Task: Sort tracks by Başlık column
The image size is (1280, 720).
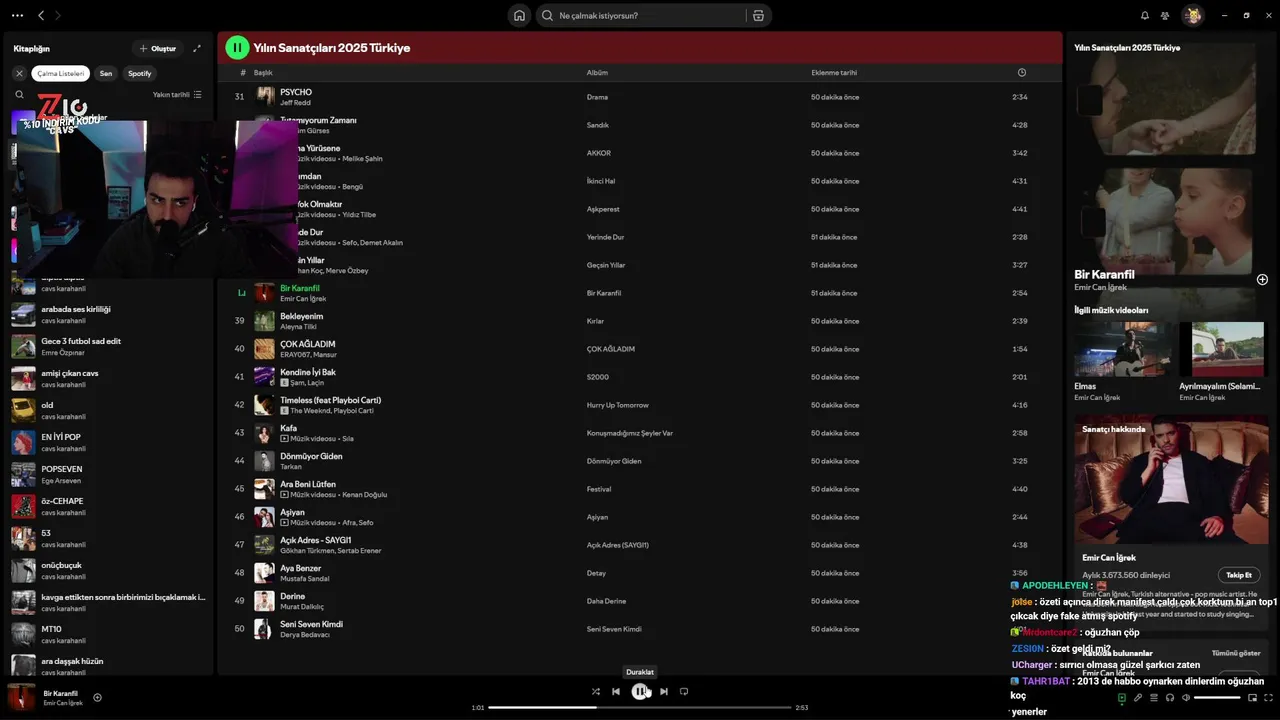Action: pyautogui.click(x=263, y=73)
